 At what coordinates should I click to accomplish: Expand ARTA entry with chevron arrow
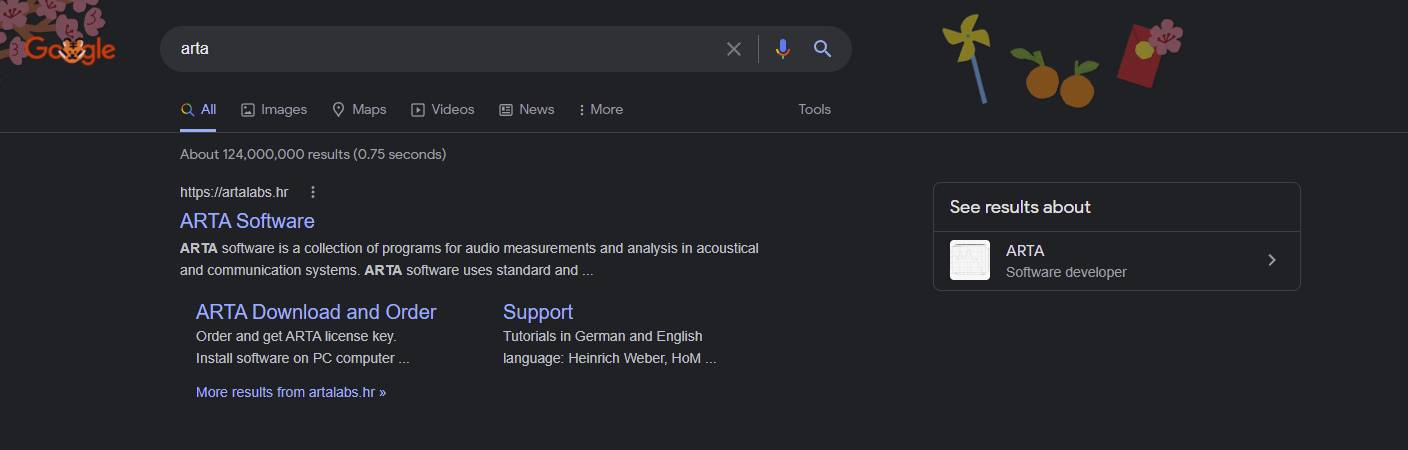pyautogui.click(x=1272, y=260)
